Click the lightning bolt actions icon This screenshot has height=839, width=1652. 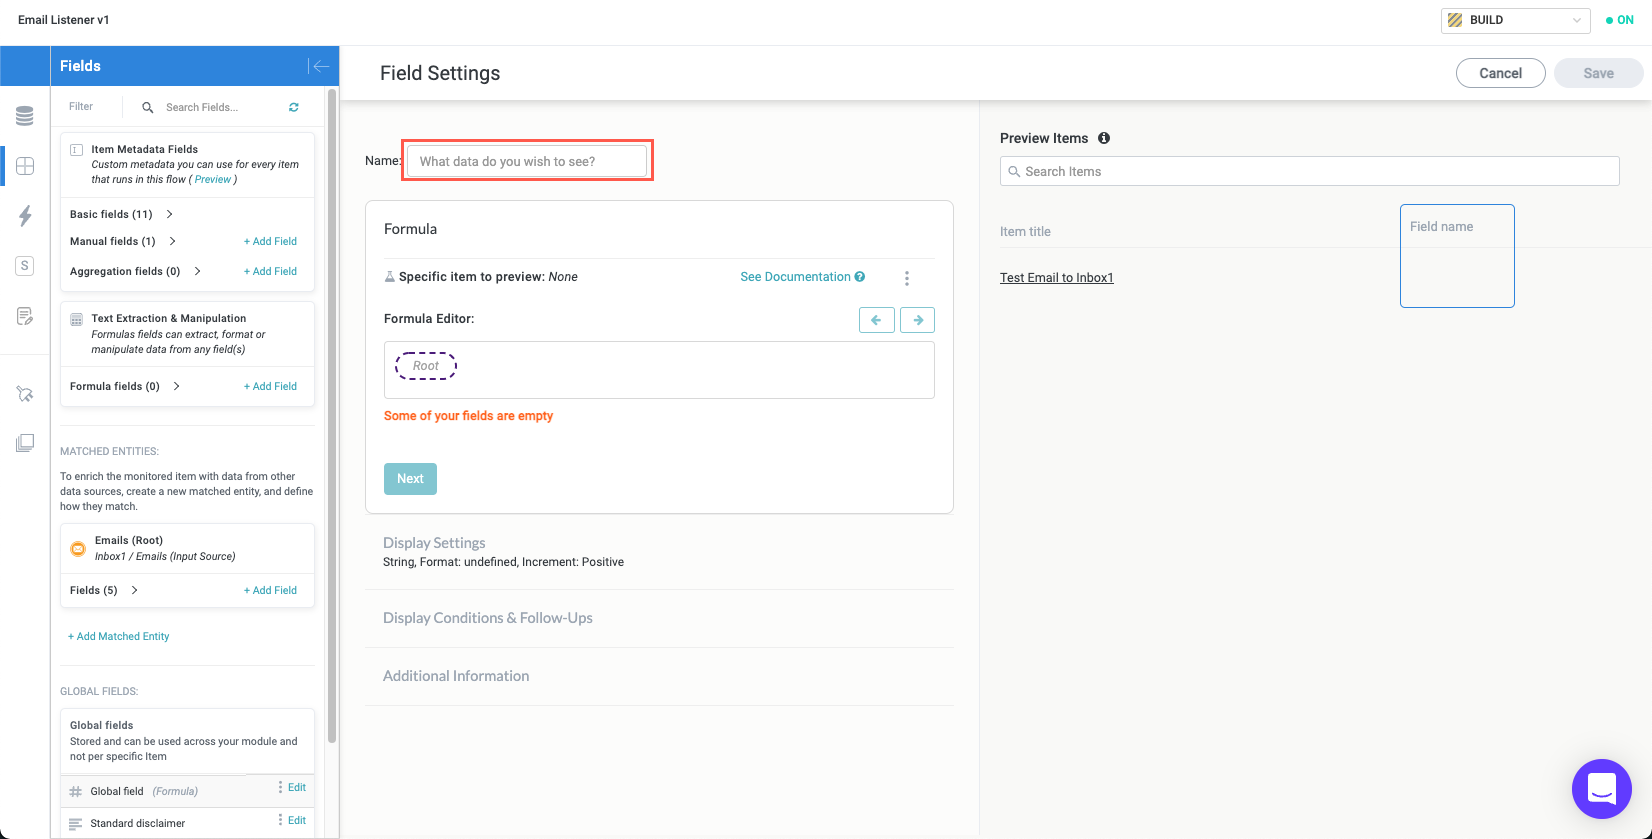tap(25, 215)
